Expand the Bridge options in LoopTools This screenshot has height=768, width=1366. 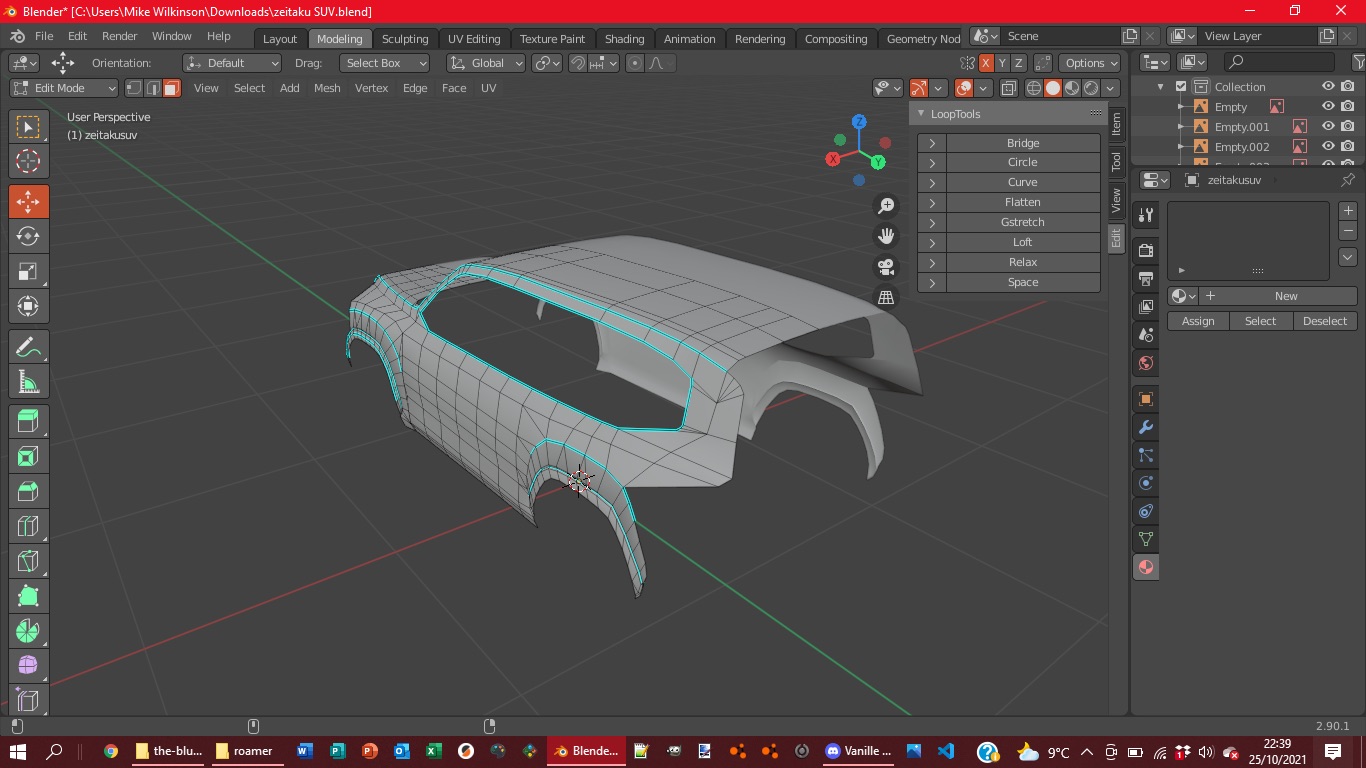(x=932, y=143)
